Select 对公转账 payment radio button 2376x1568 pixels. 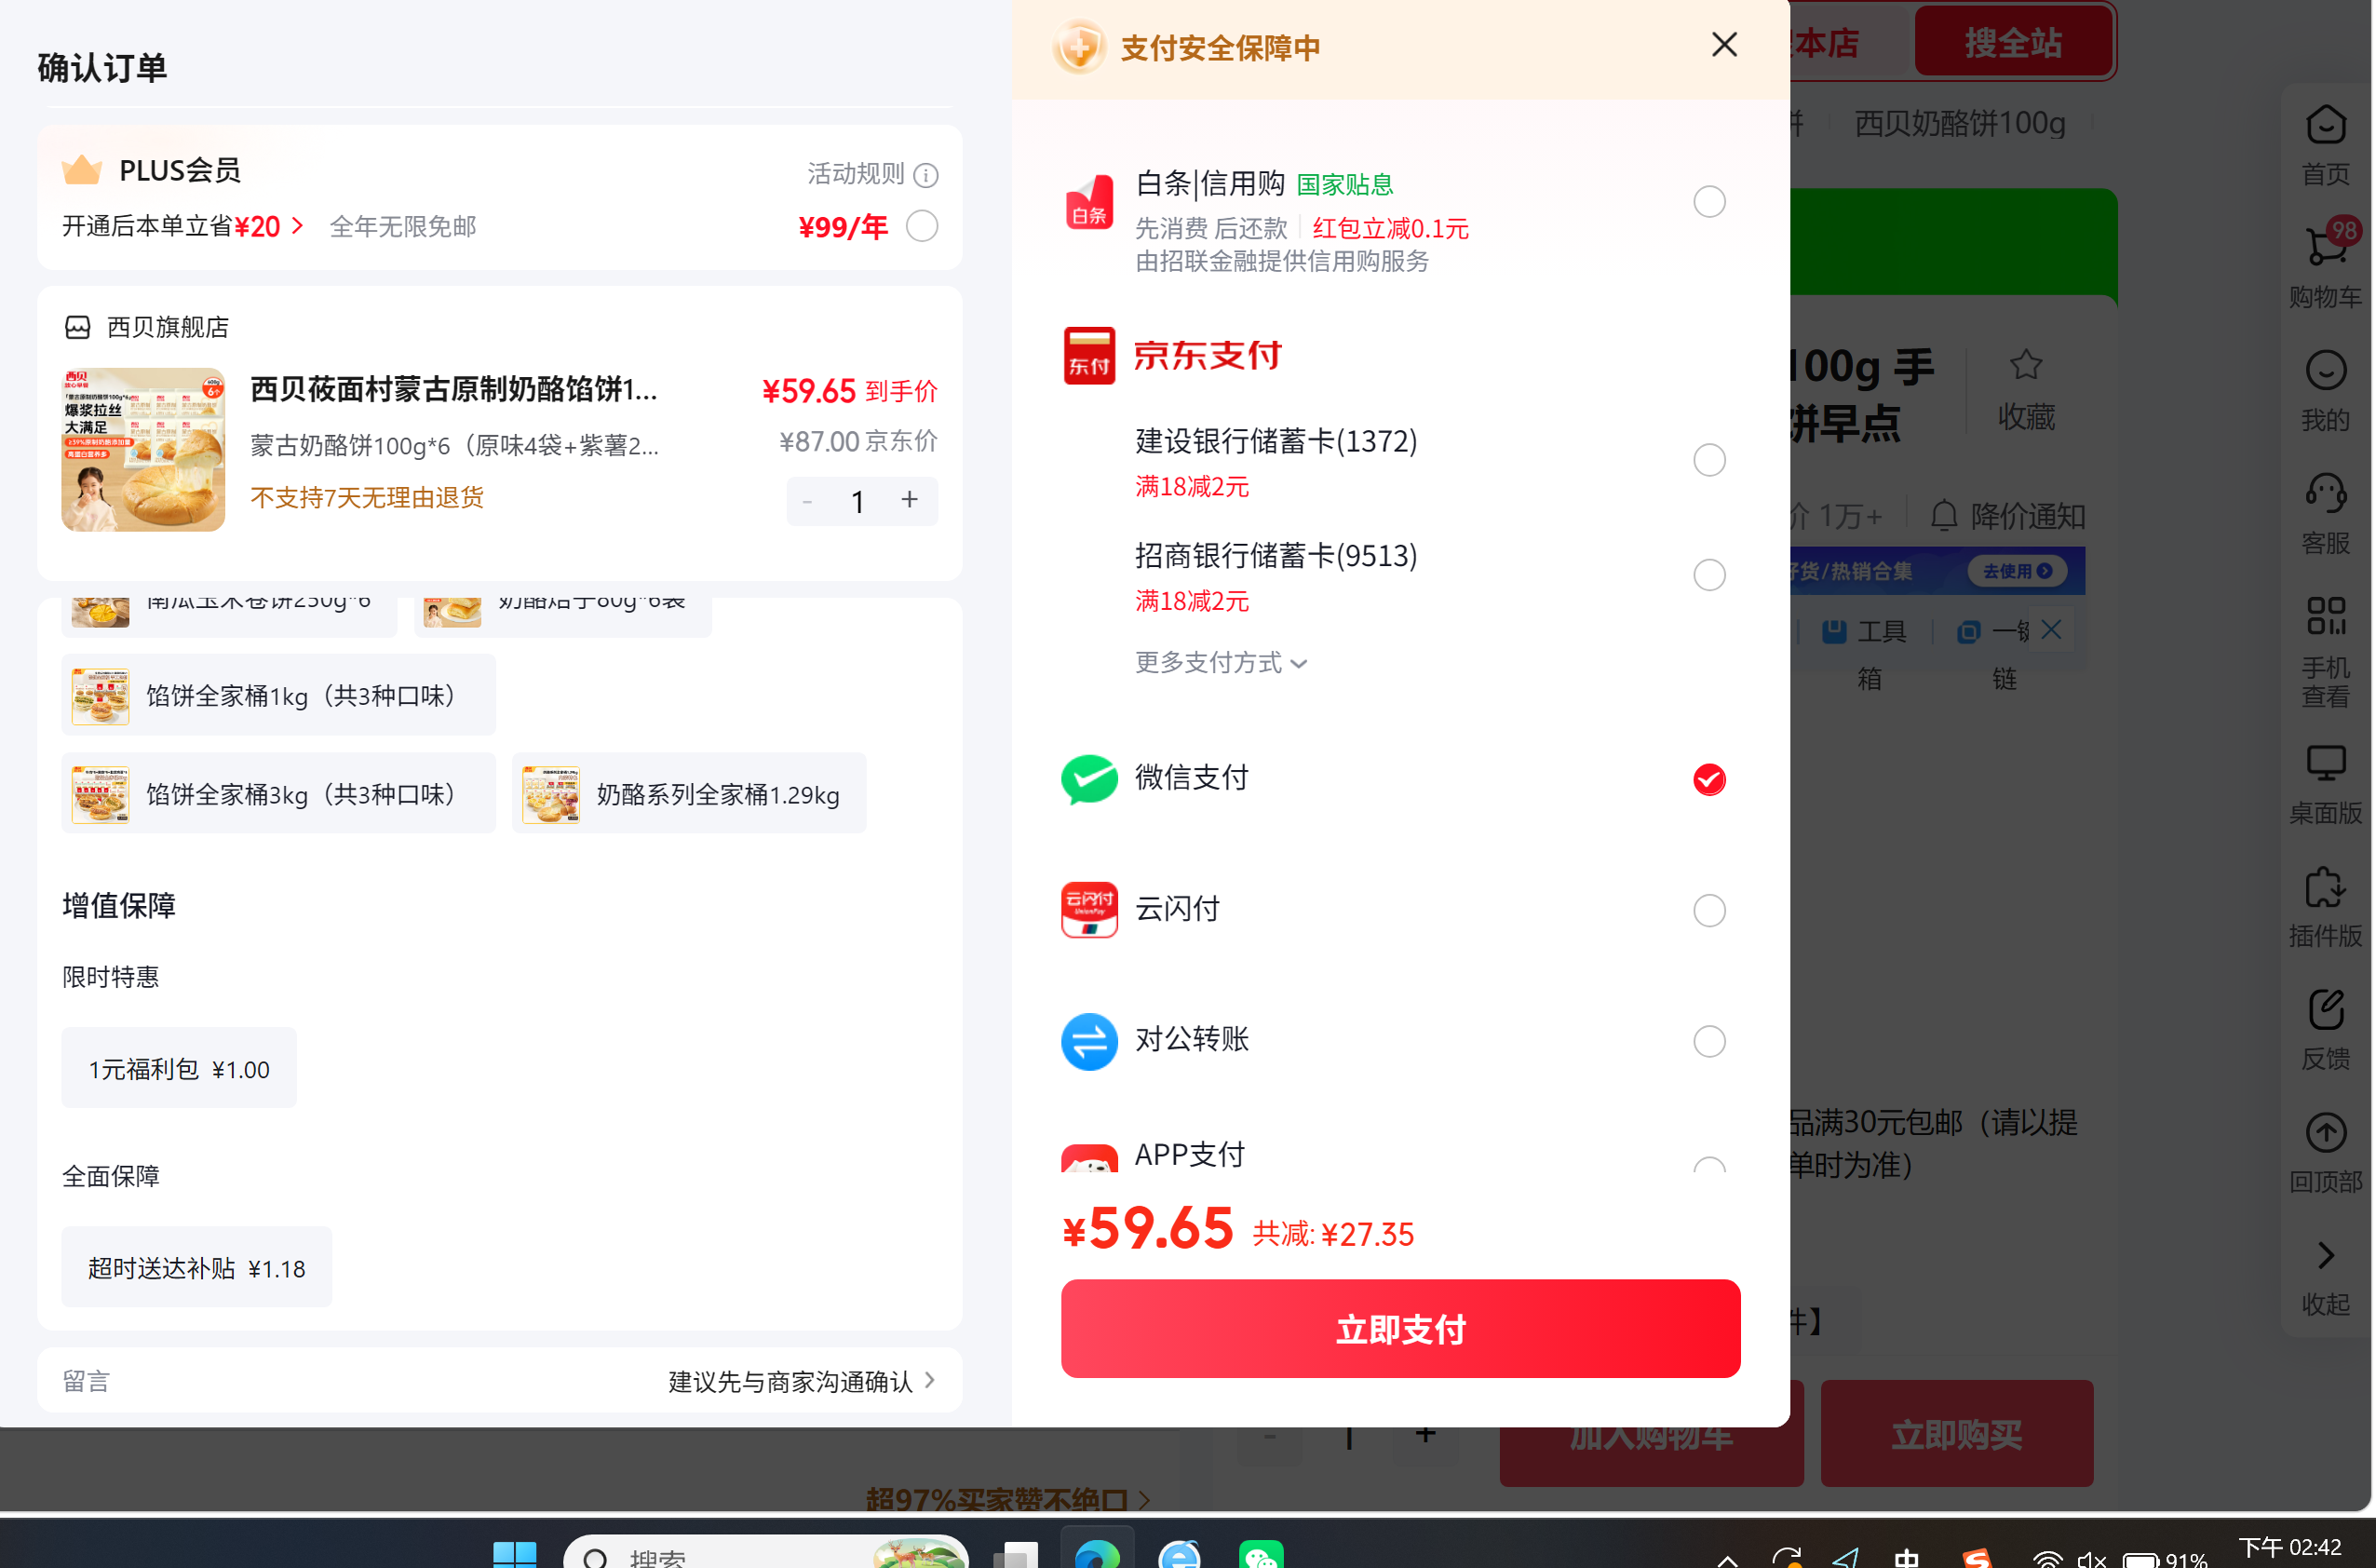[1709, 1042]
